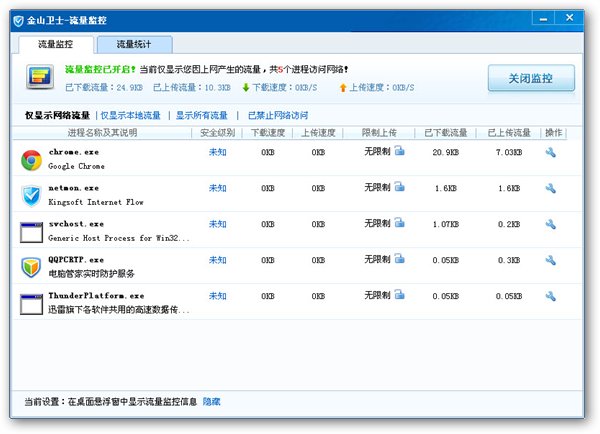Sort by 进程名称及其说明 column header

point(102,133)
